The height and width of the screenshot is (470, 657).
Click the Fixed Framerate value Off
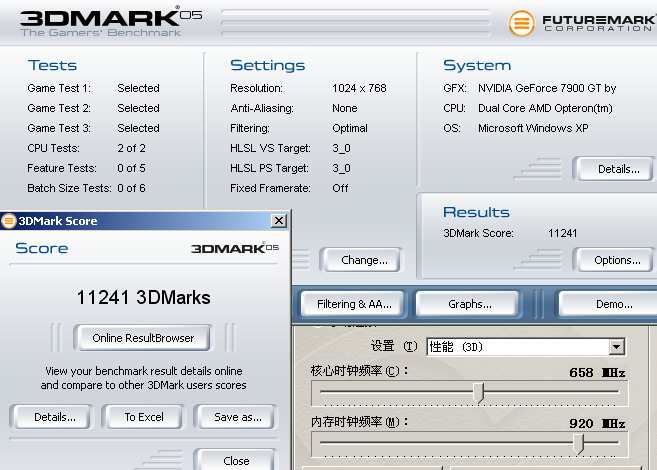click(x=340, y=188)
